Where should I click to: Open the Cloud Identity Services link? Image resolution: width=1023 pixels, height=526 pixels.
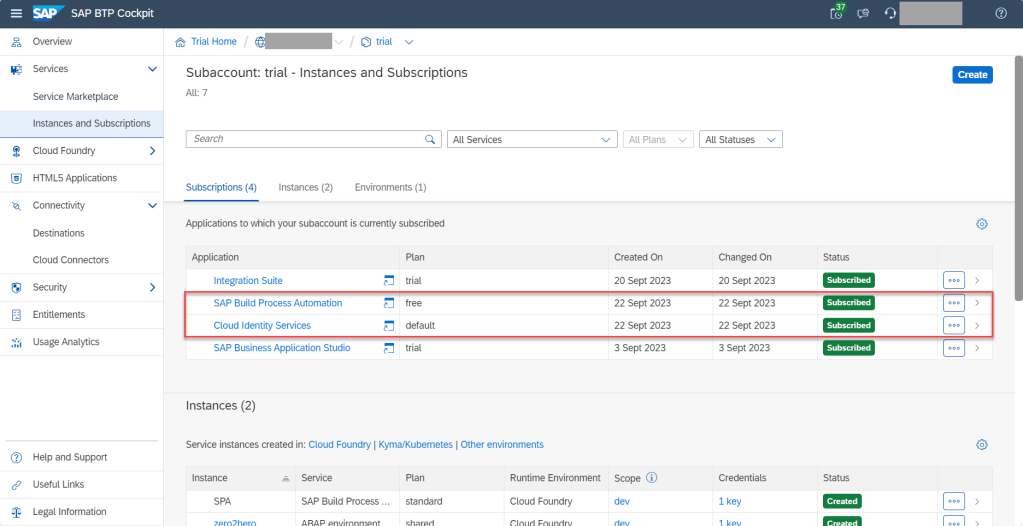click(262, 326)
